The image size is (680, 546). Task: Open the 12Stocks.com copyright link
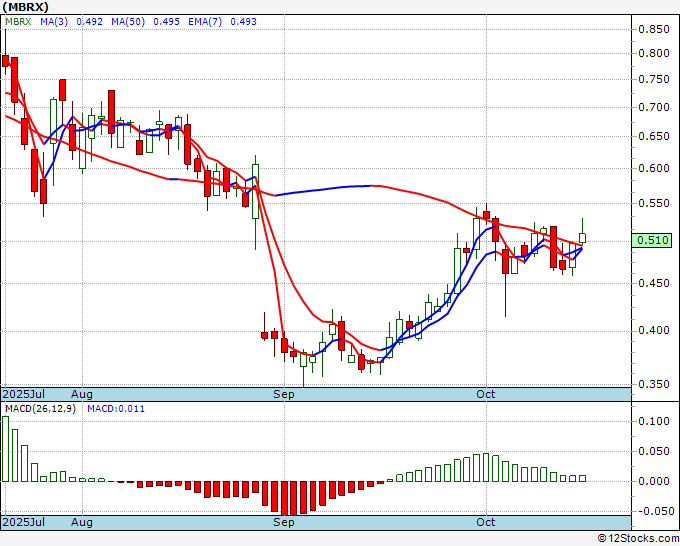coord(636,538)
